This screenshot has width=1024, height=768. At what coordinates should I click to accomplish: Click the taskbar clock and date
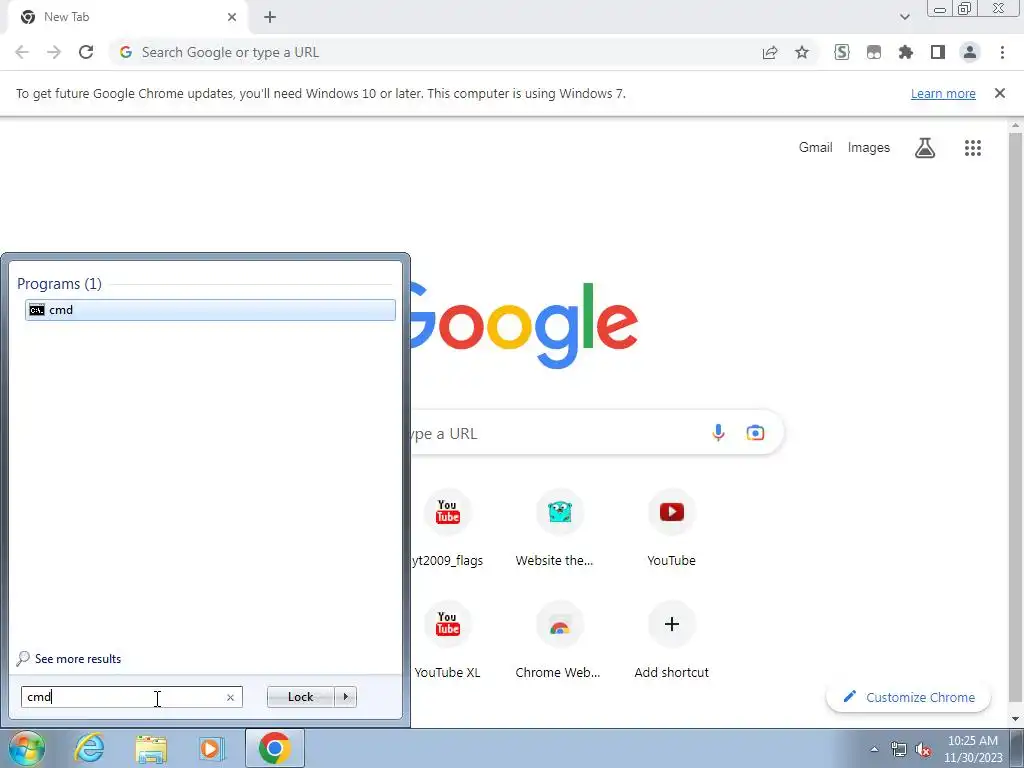(973, 749)
